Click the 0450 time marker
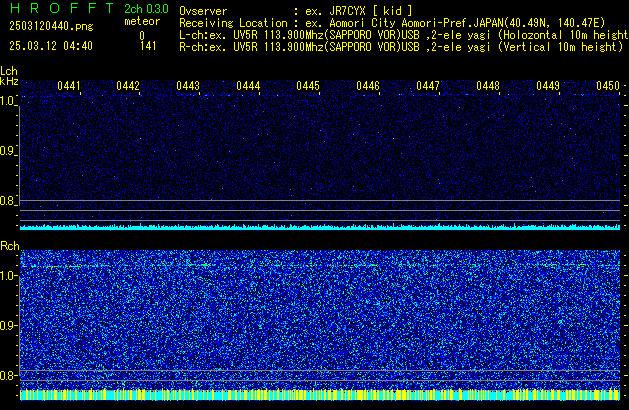This screenshot has height=410, width=629. click(608, 86)
